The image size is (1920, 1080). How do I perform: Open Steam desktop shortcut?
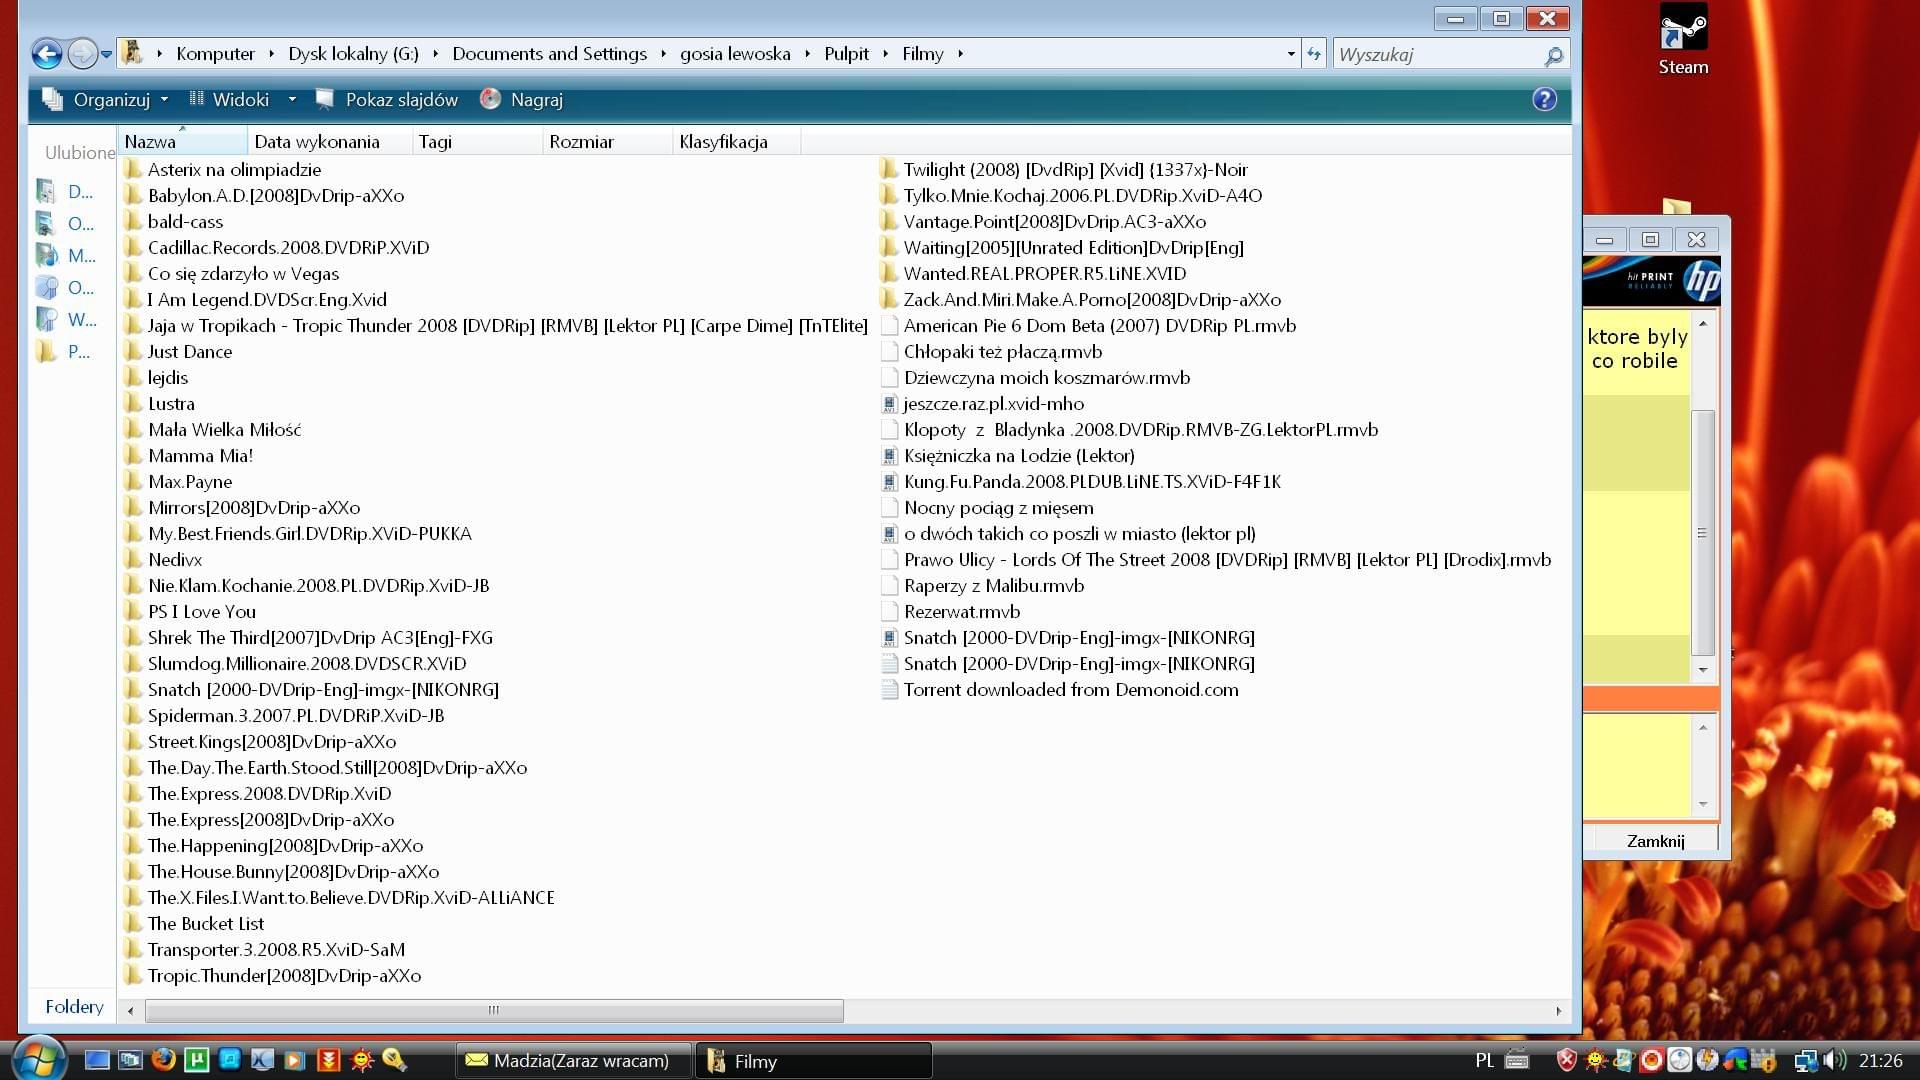coord(1683,40)
